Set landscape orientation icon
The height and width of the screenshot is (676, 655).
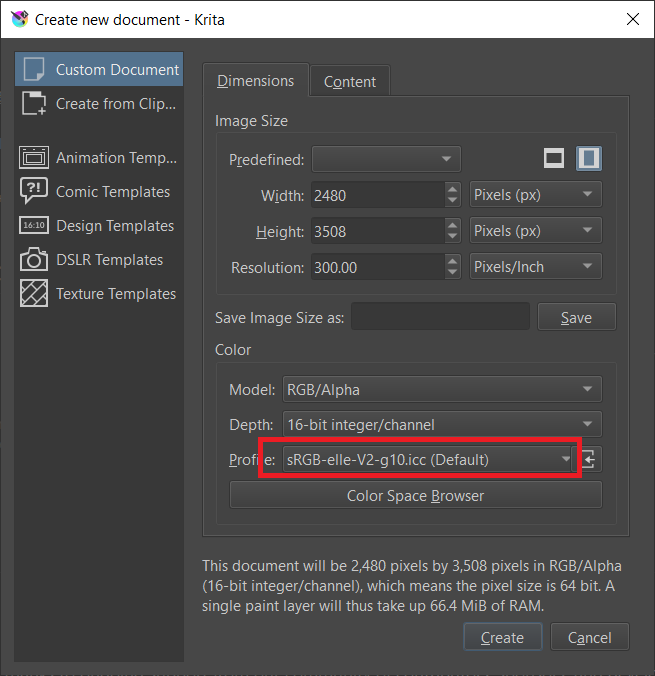click(x=554, y=158)
